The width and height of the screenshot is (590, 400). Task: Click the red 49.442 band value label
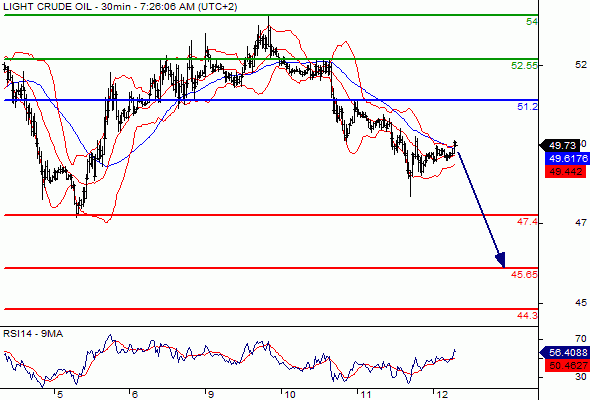(565, 172)
